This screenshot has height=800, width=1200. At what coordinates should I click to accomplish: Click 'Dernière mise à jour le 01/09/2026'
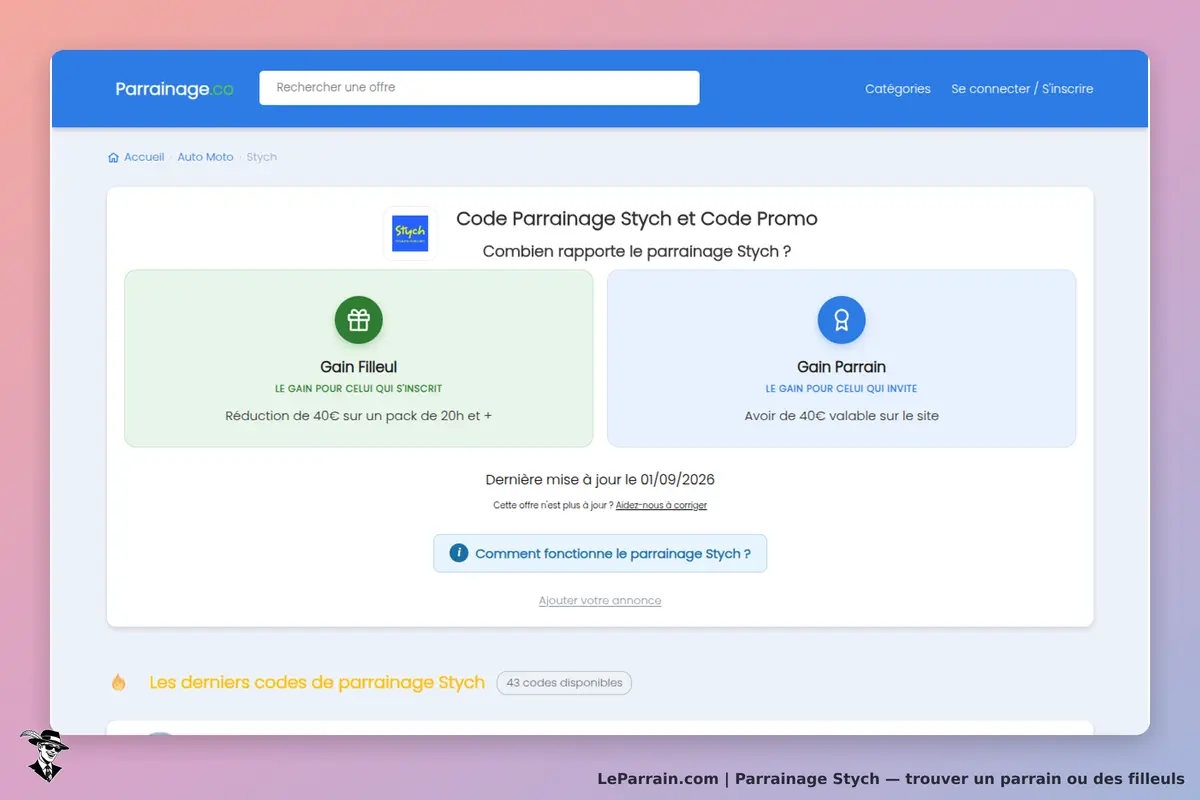(x=600, y=479)
